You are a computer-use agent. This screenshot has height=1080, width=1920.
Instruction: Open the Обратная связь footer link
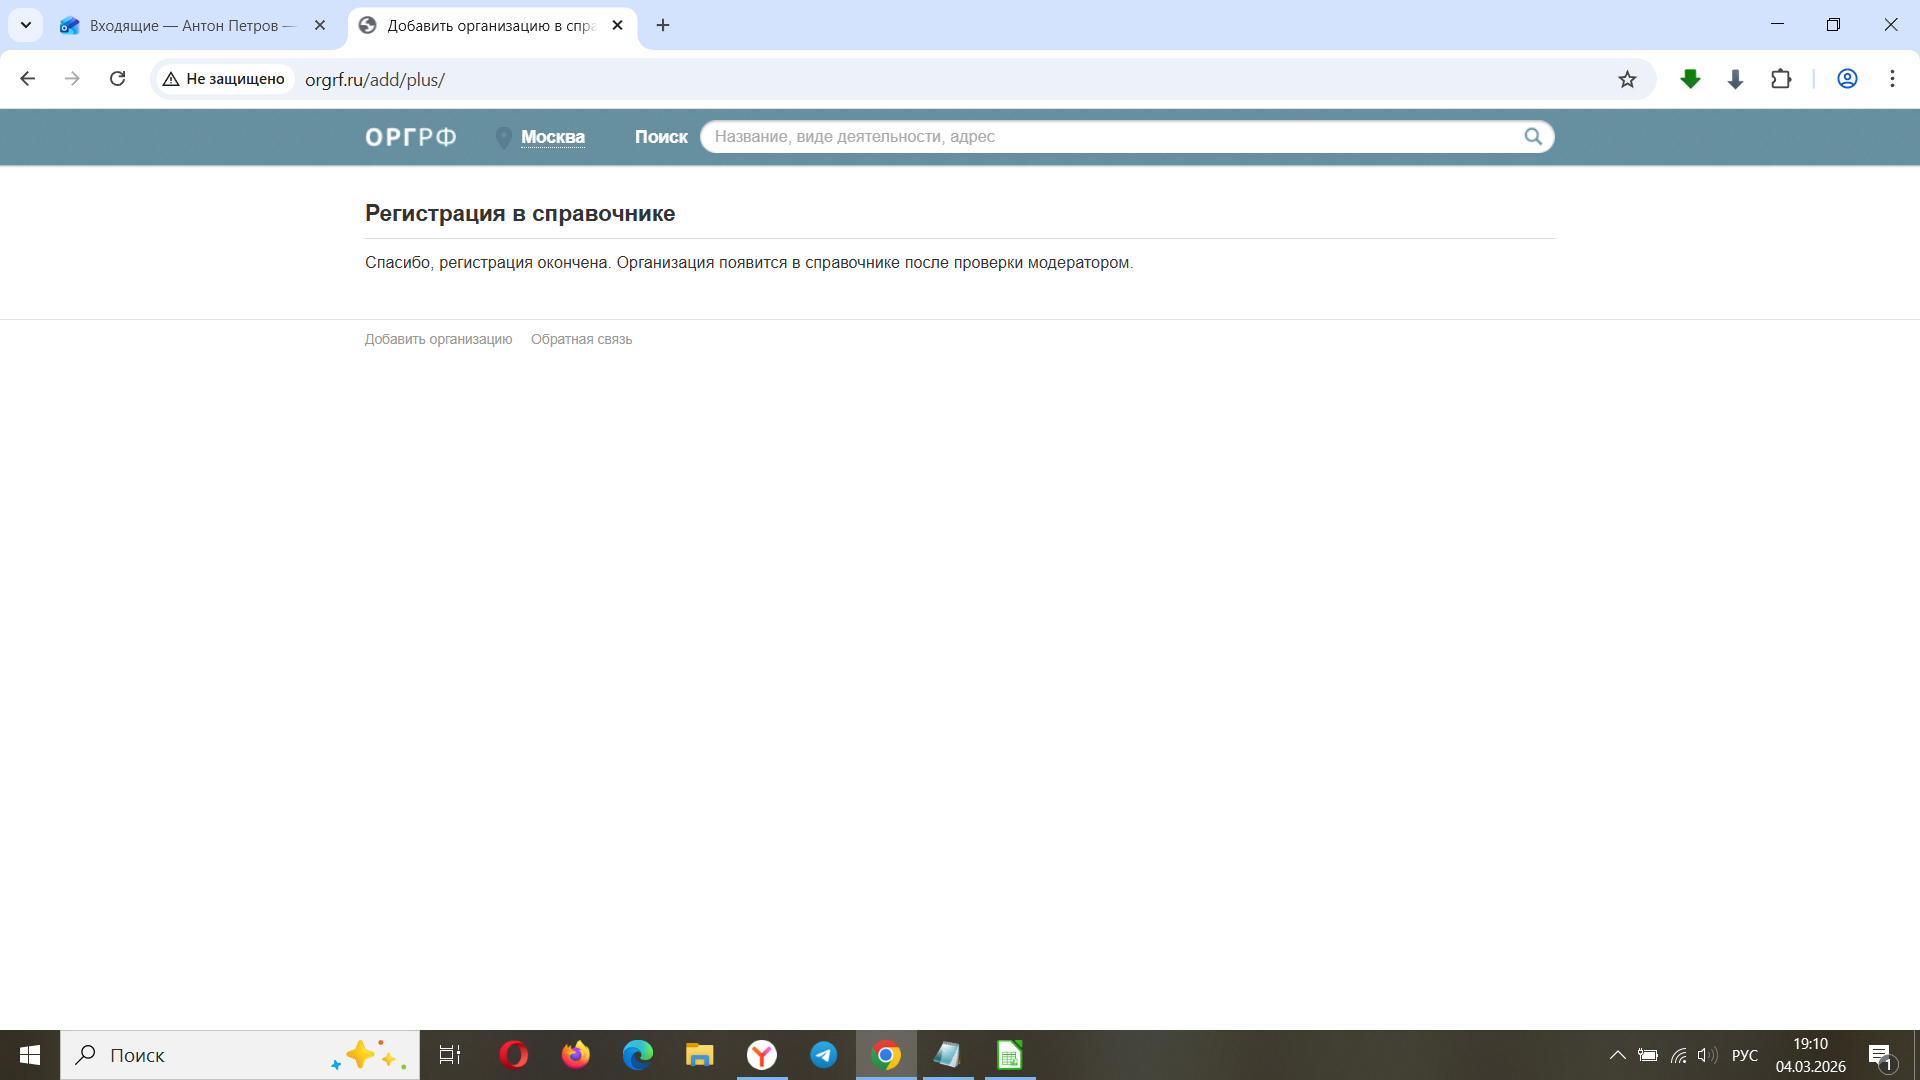pyautogui.click(x=581, y=339)
